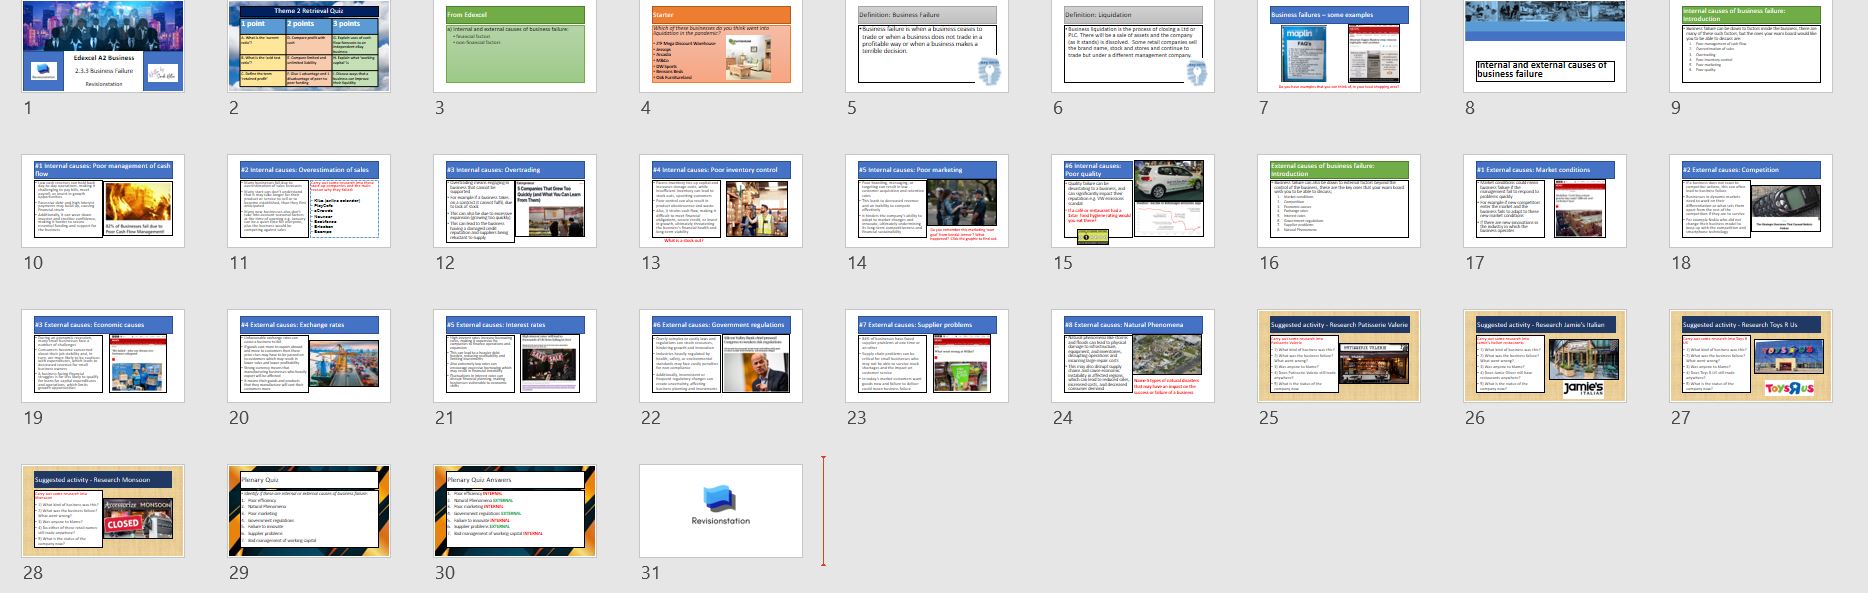Highlight the External causes: Competition slide

[x=1750, y=201]
